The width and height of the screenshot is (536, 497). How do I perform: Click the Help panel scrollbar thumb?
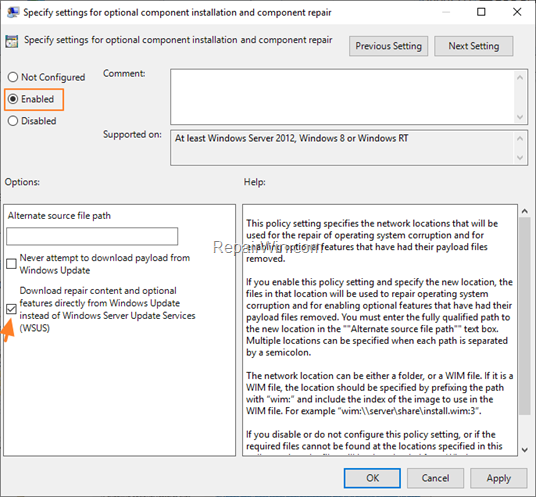[x=525, y=316]
